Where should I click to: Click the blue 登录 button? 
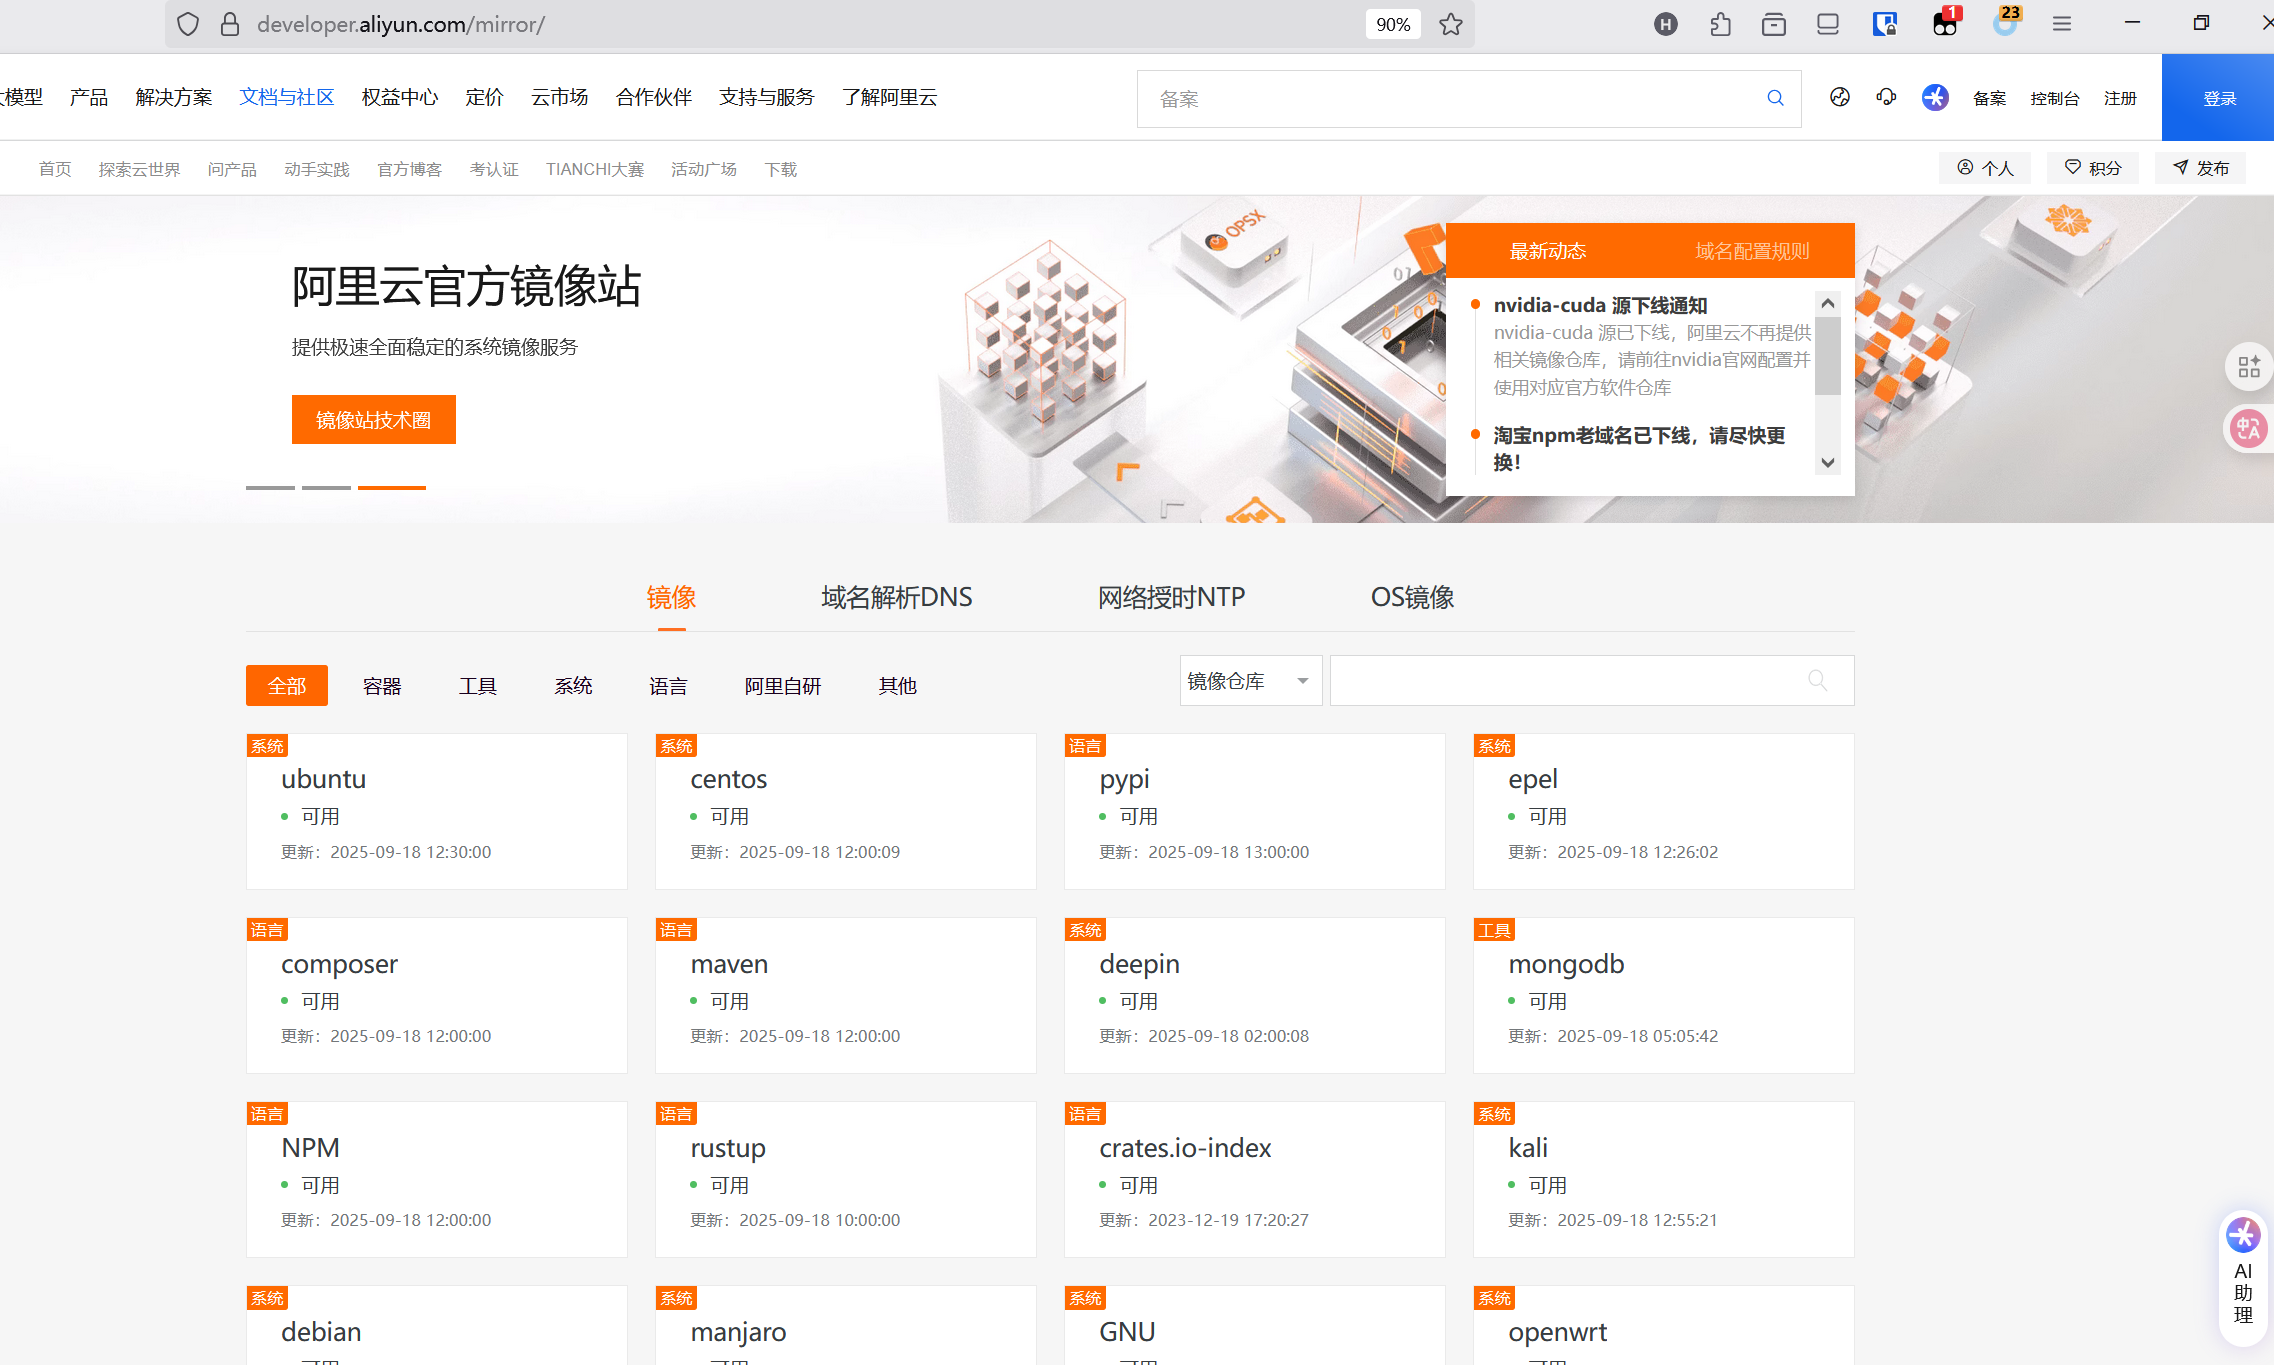click(2218, 98)
